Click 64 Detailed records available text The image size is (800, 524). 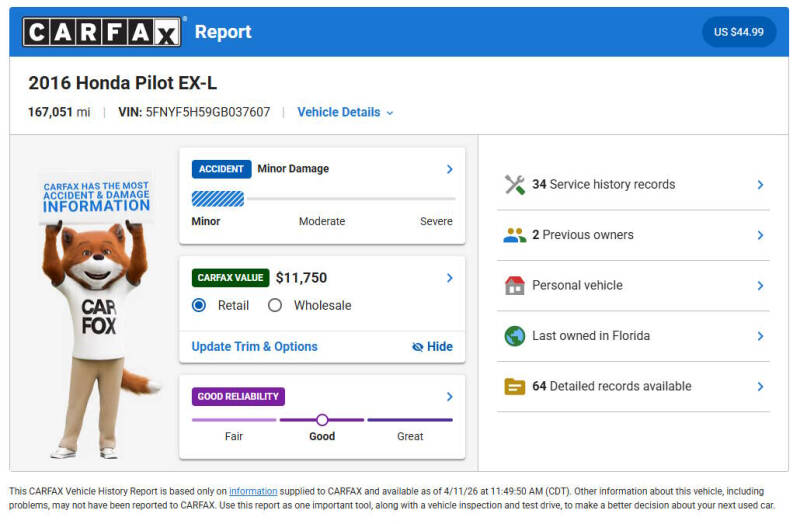pos(612,387)
